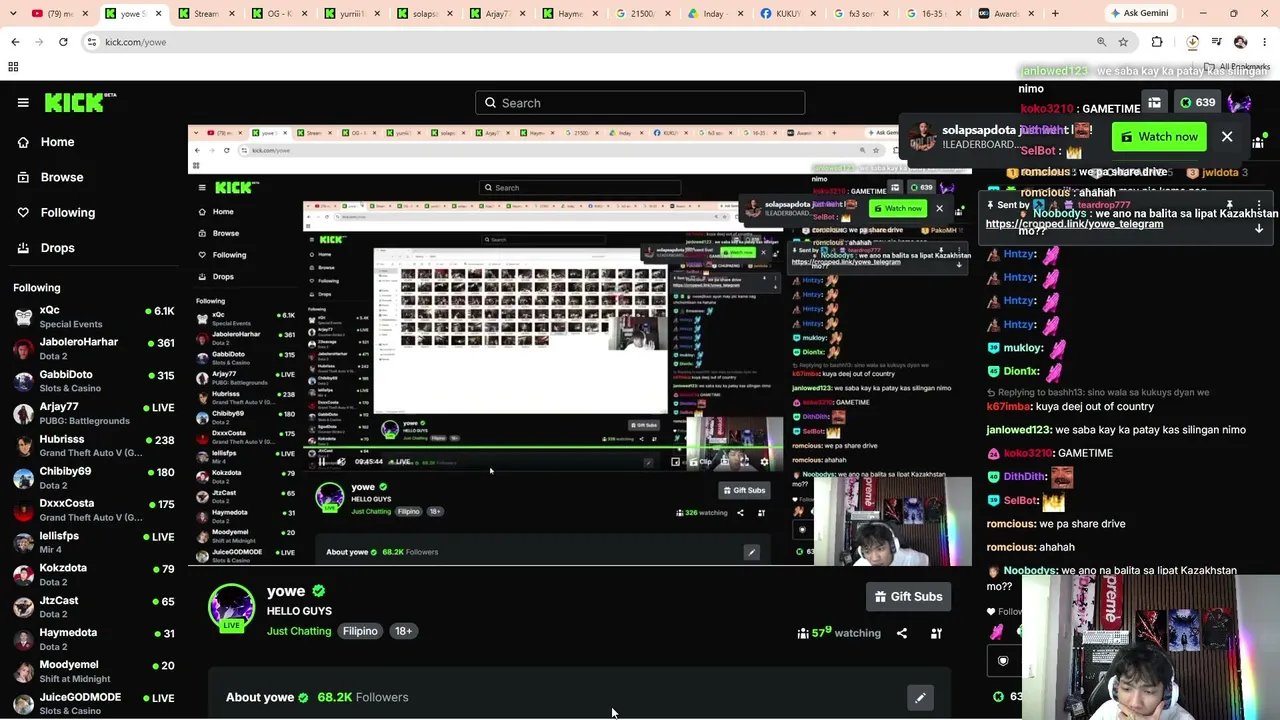Screen dimensions: 1280x720
Task: Open lellisfps channel in sidebar
Action: pyautogui.click(x=94, y=542)
